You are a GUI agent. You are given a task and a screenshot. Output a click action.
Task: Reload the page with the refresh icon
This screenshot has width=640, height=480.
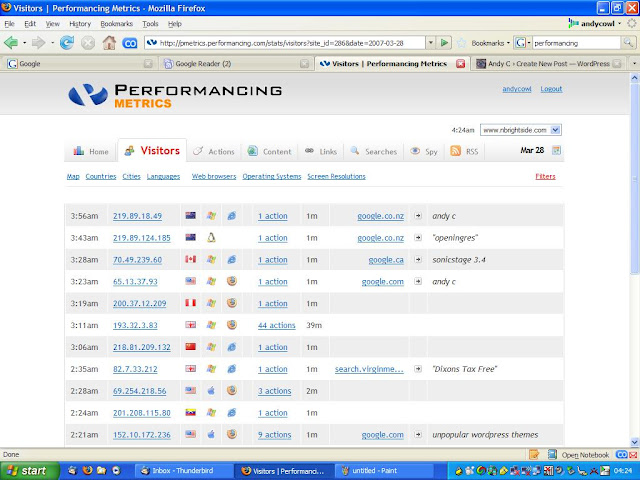click(x=67, y=42)
